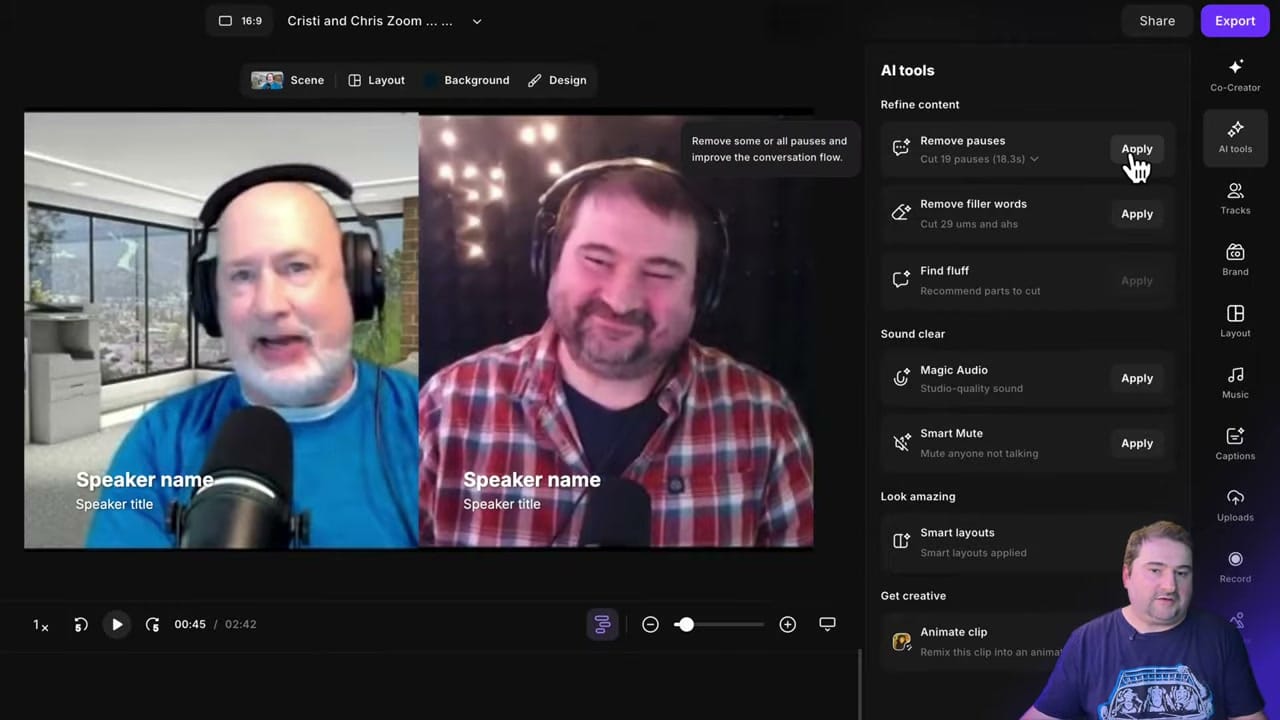Click the Smart layouts icon
Viewport: 1280px width, 720px height.
point(901,541)
